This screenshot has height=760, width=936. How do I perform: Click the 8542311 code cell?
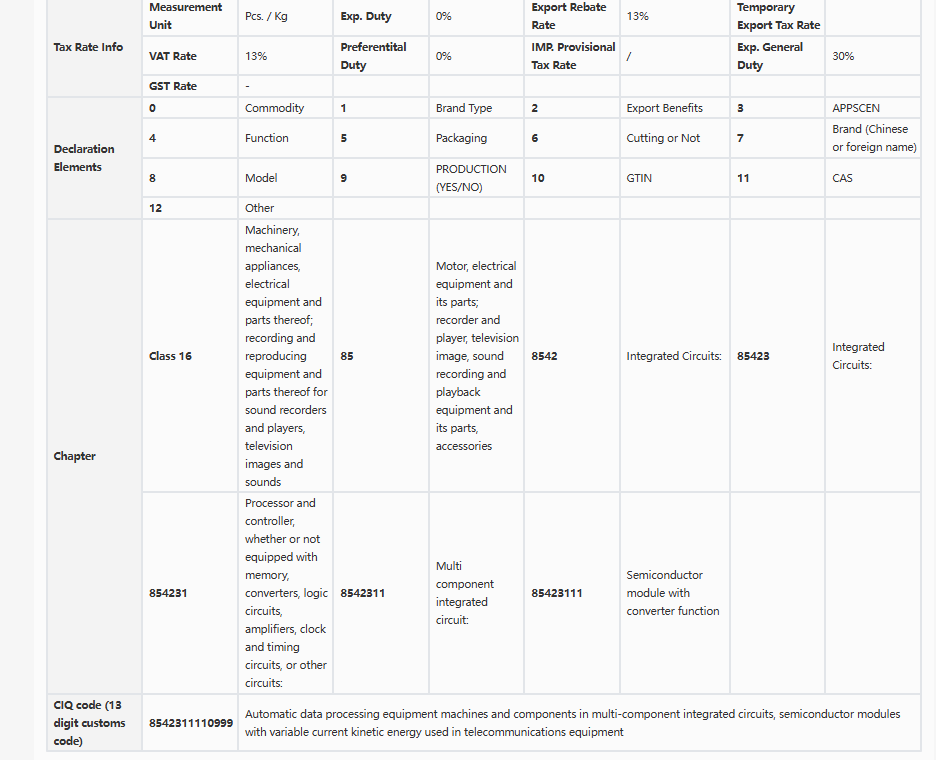(x=381, y=593)
